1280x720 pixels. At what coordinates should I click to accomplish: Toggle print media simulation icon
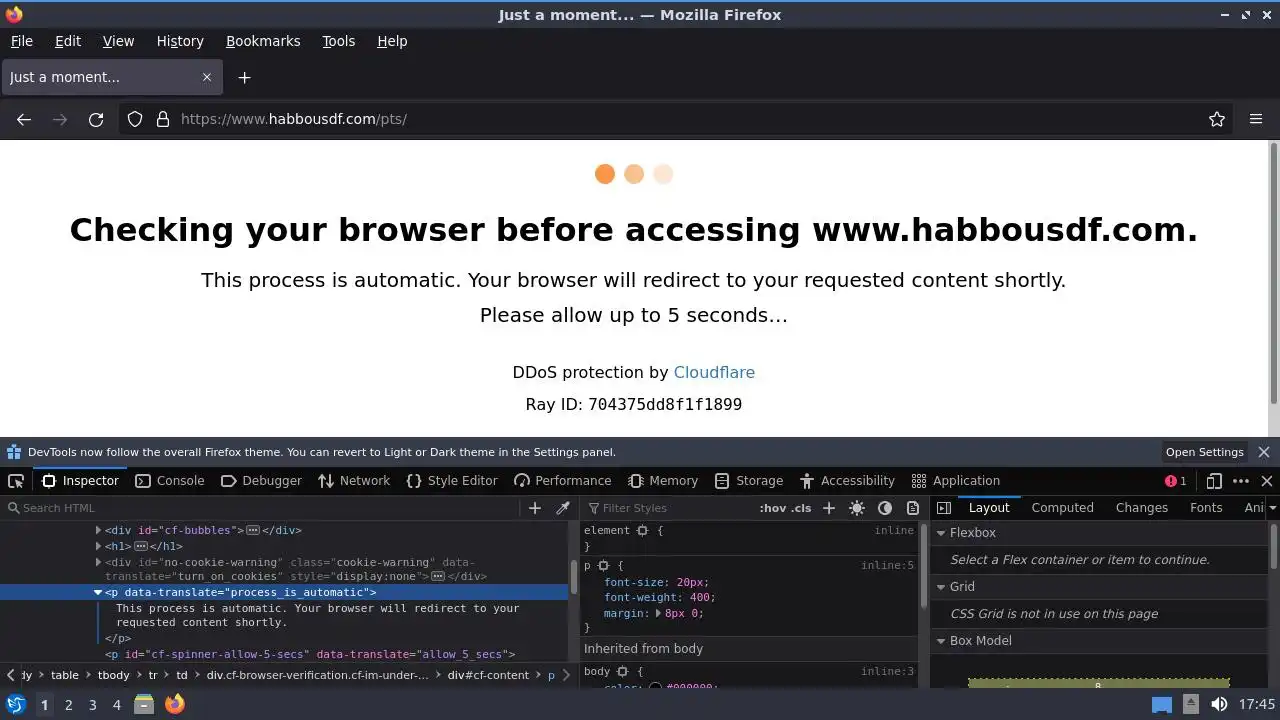click(x=913, y=508)
